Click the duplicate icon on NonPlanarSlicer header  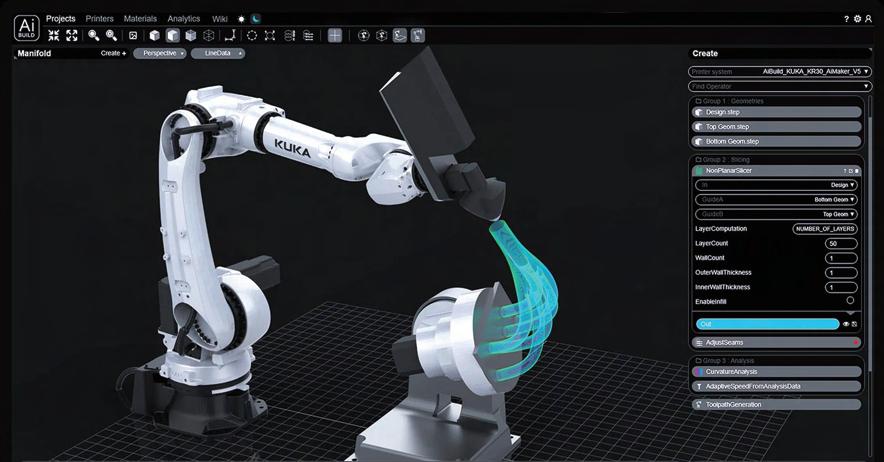[x=851, y=171]
